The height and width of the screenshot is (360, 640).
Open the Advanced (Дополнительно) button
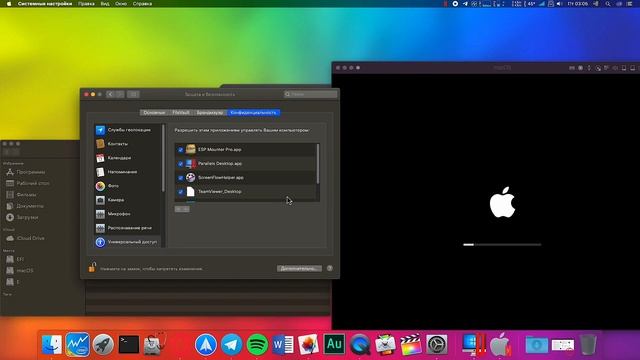(x=299, y=269)
